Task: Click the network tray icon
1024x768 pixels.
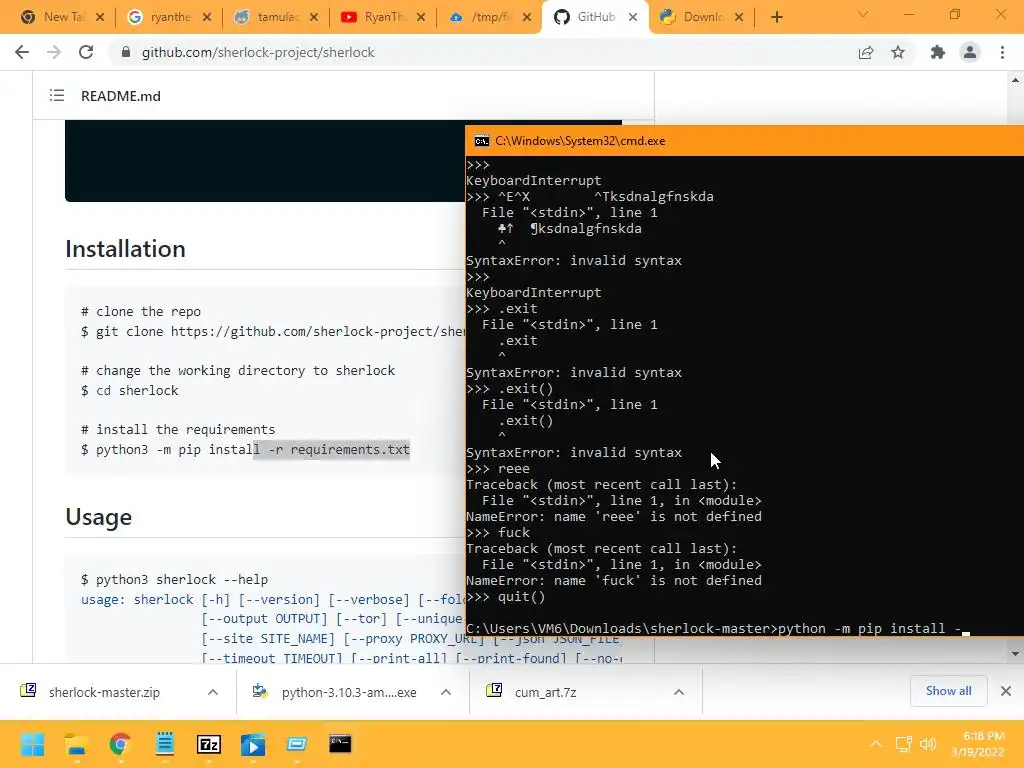Action: coord(903,744)
